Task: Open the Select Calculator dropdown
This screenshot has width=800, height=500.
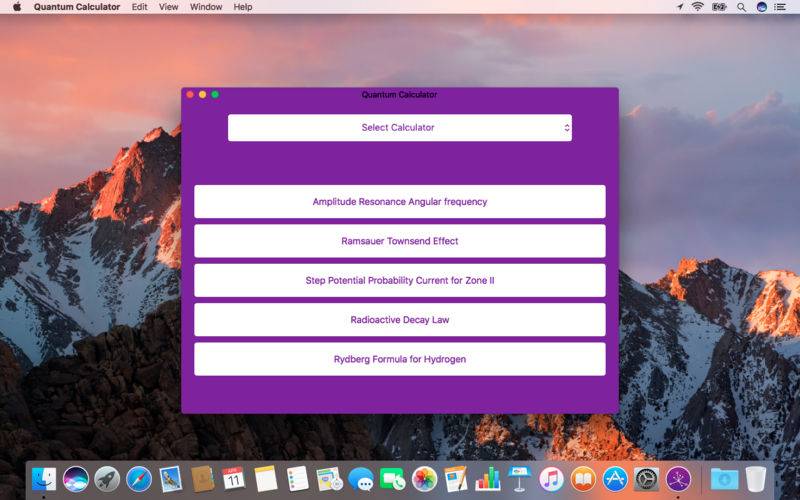Action: (399, 128)
